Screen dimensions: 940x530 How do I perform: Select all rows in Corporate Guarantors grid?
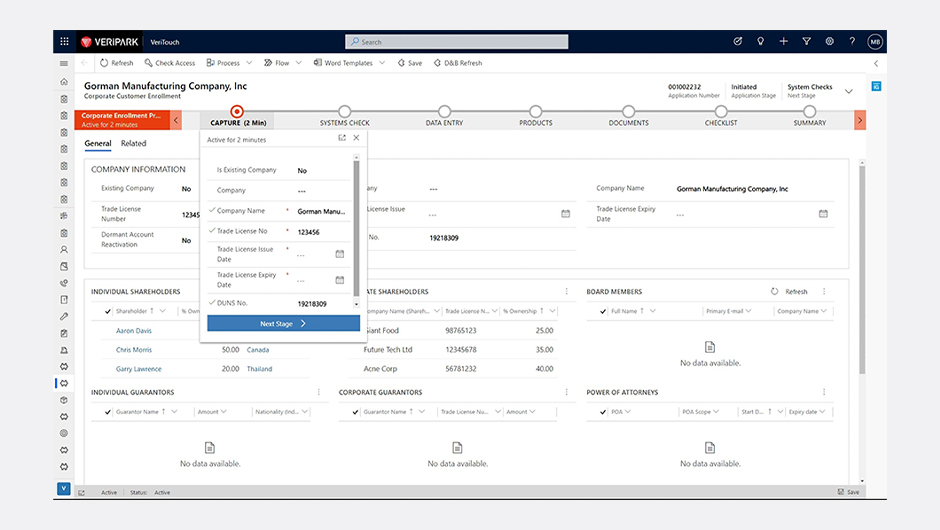pyautogui.click(x=355, y=412)
